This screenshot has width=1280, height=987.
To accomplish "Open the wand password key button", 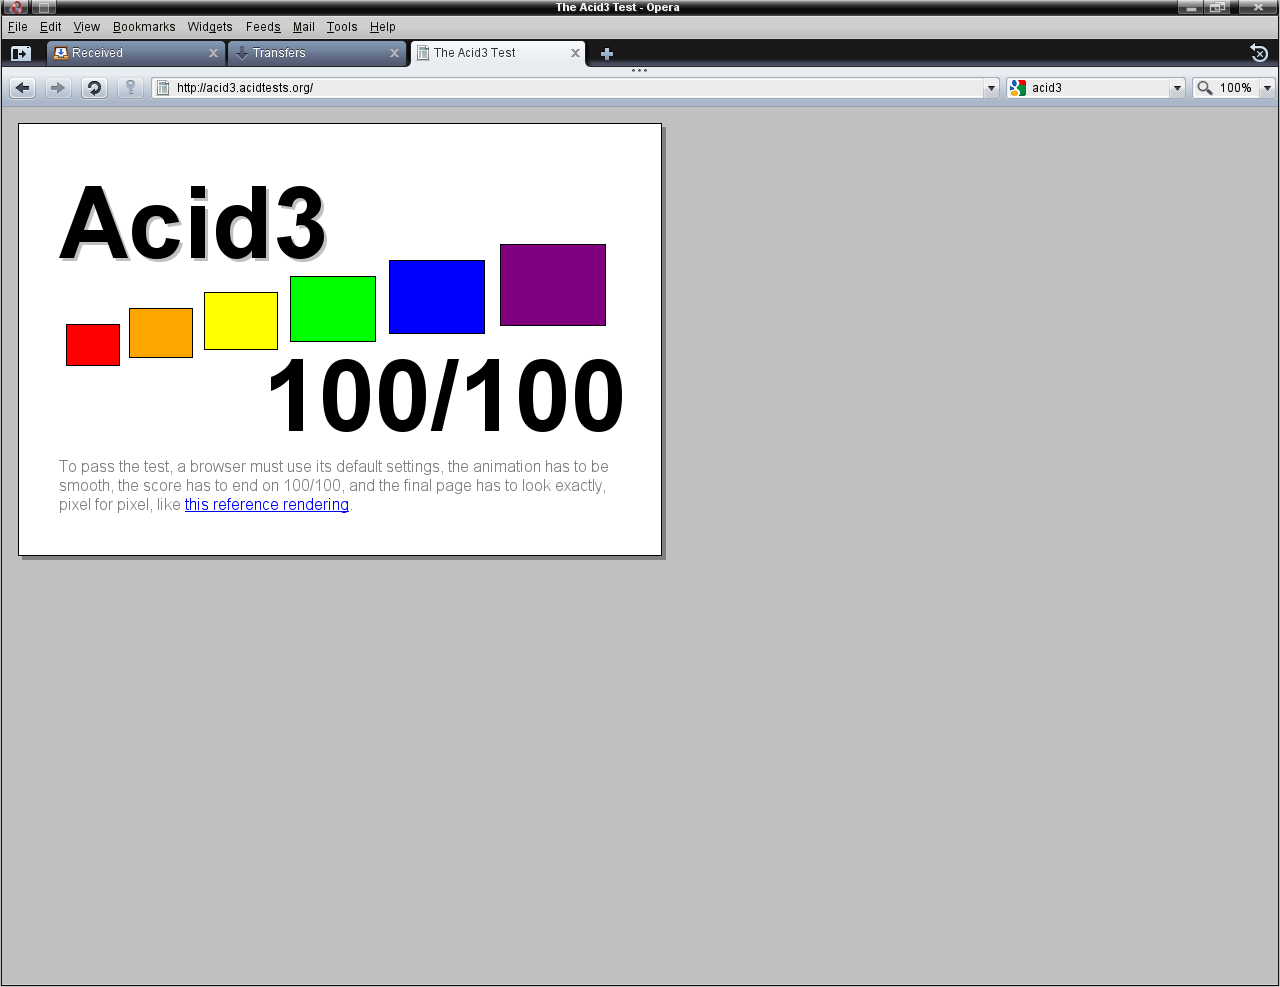I will point(130,88).
